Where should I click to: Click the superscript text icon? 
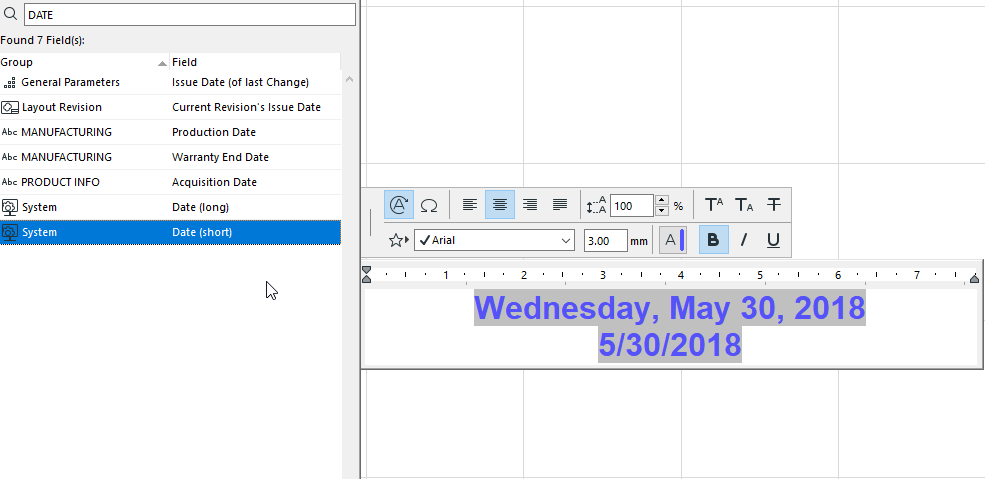714,205
